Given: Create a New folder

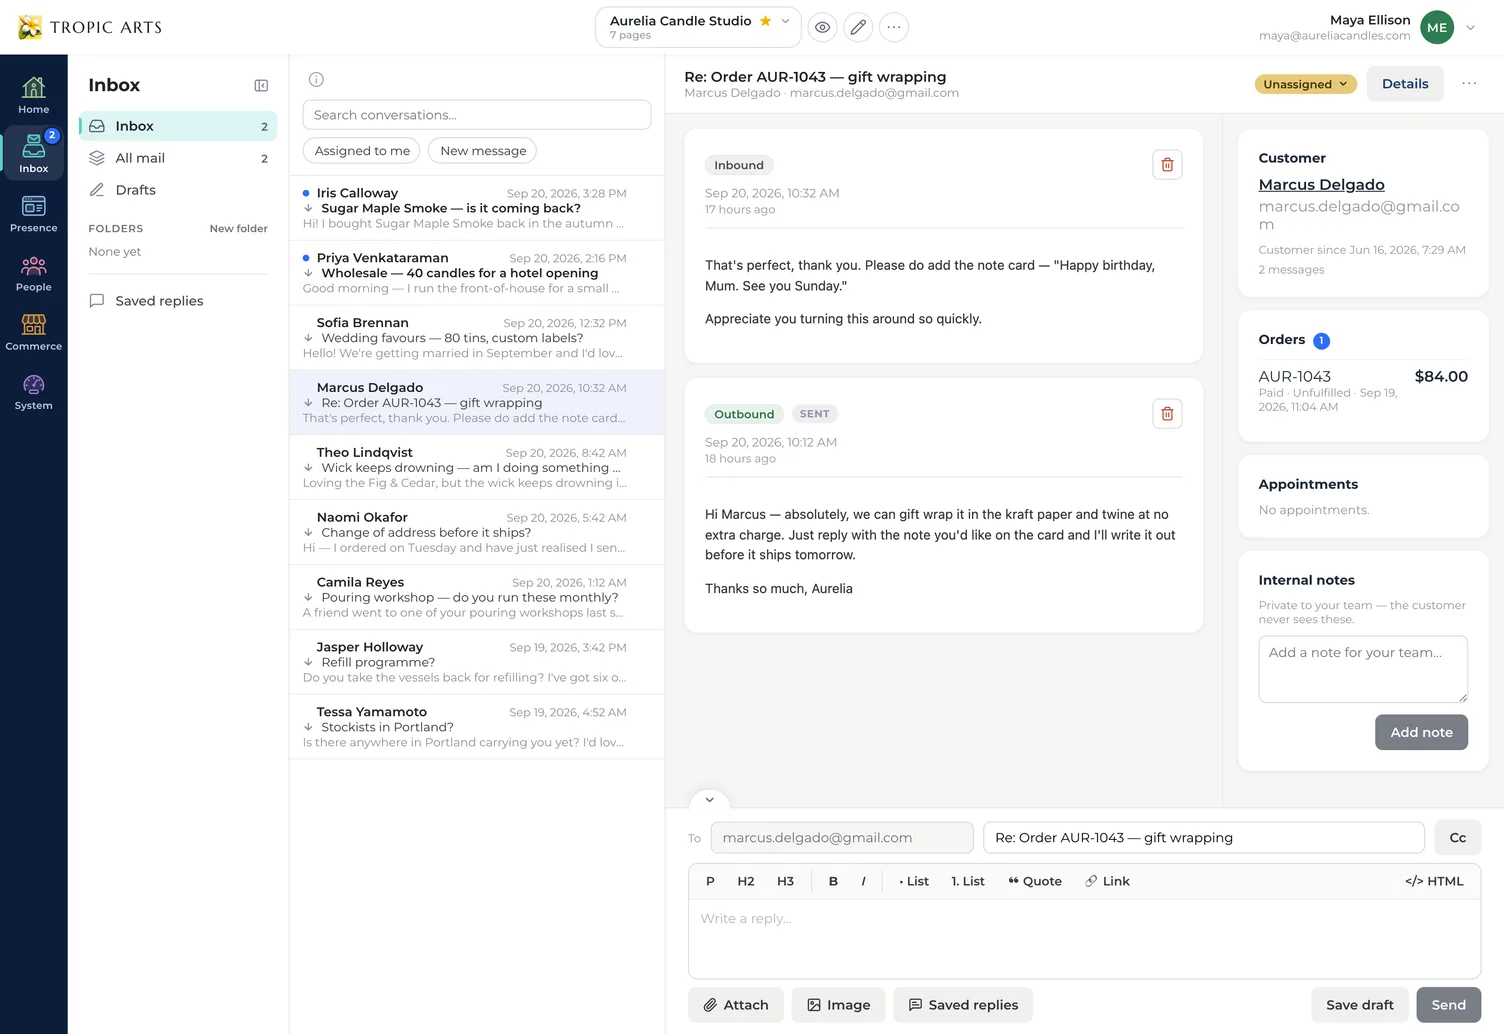Looking at the screenshot, I should coord(238,229).
